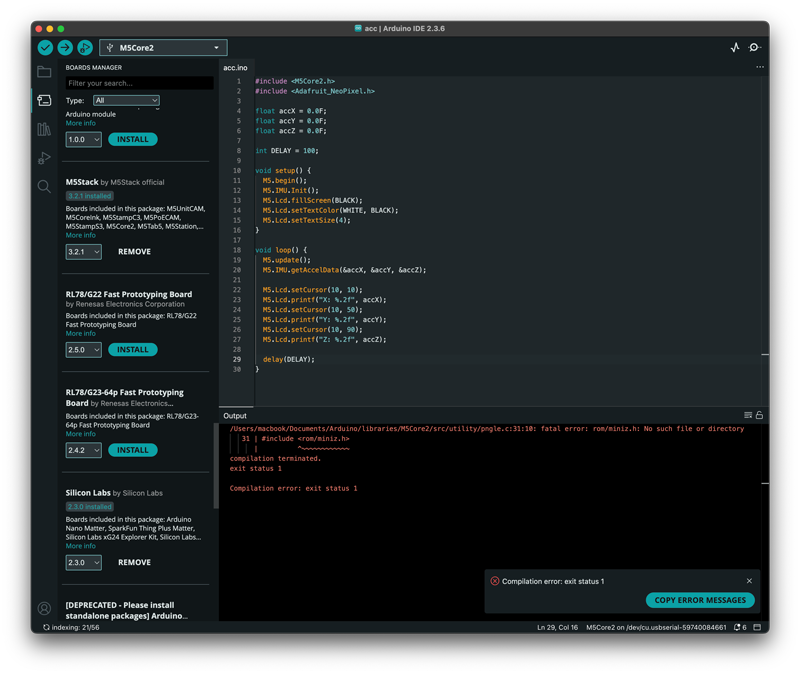800x674 pixels.
Task: Click the account profile icon
Action: [44, 608]
